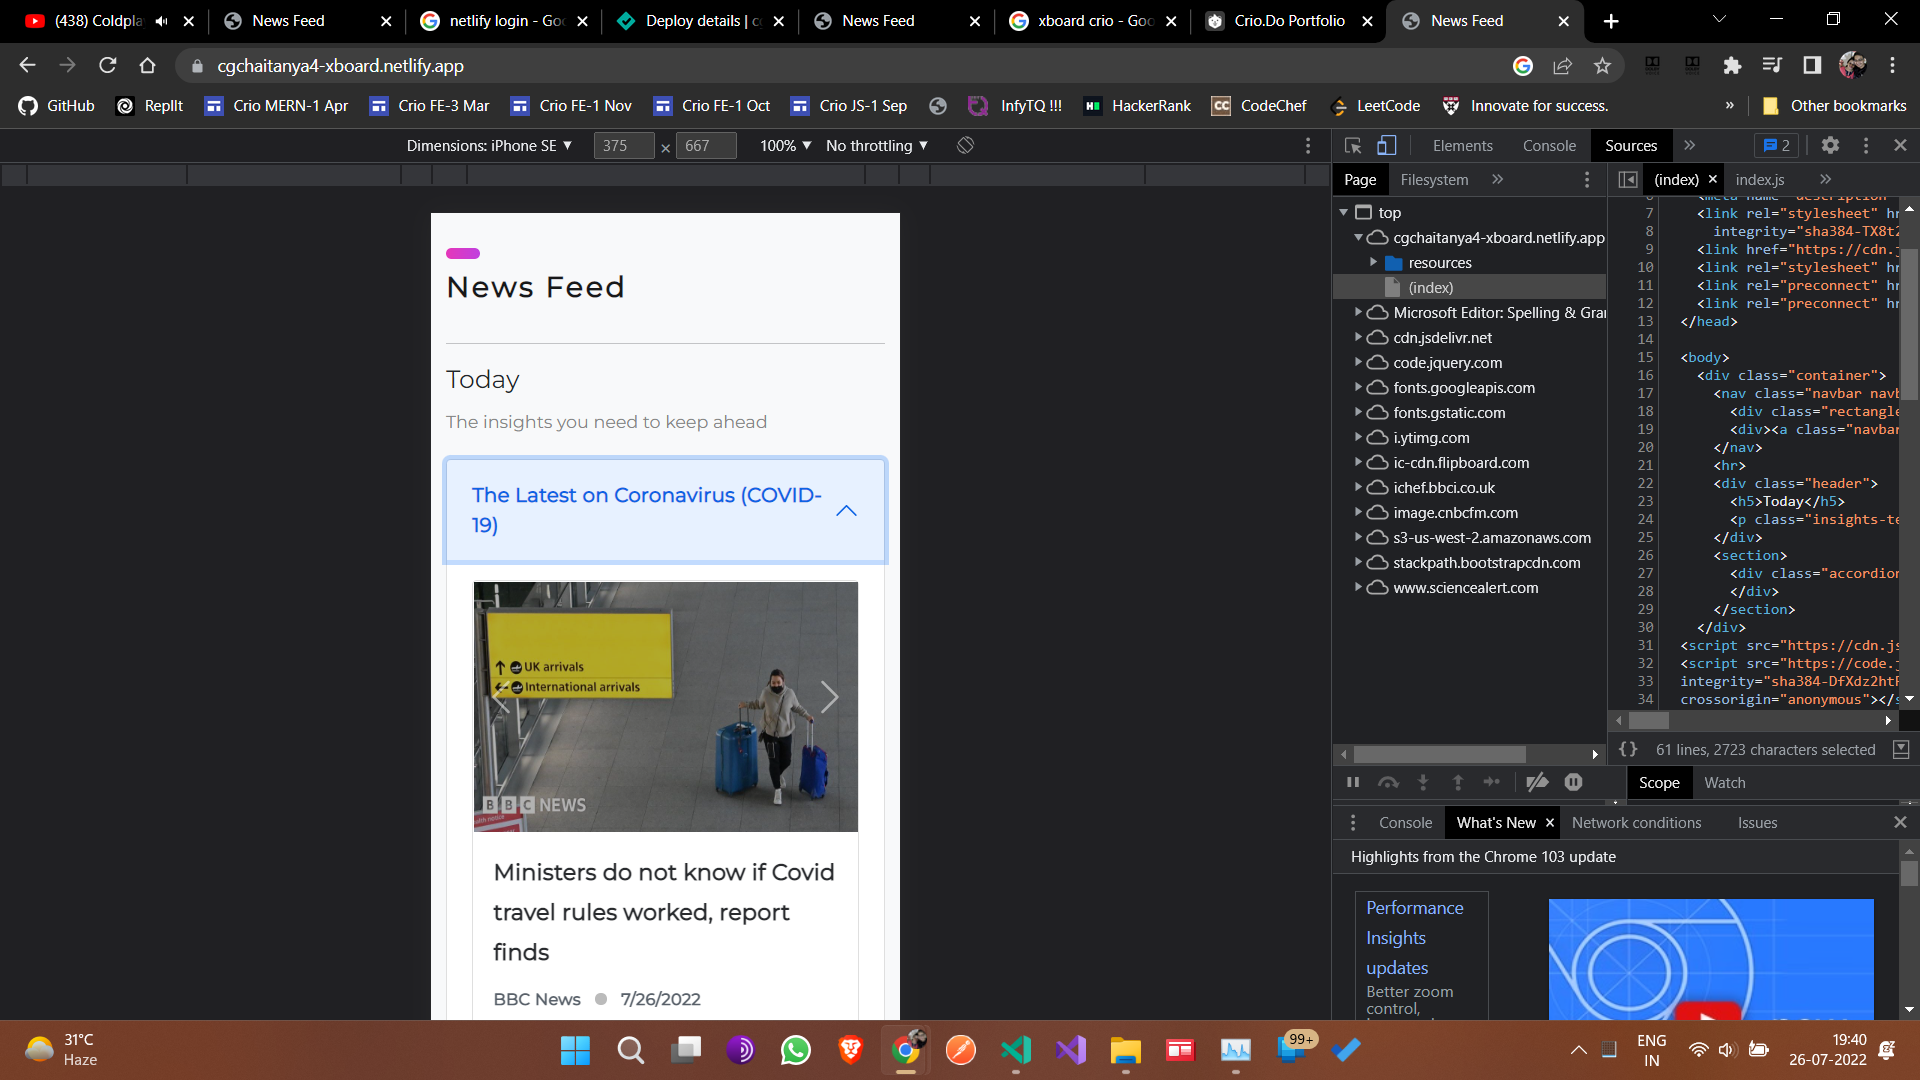Open the issues counter showing 2 messages

coord(1777,145)
